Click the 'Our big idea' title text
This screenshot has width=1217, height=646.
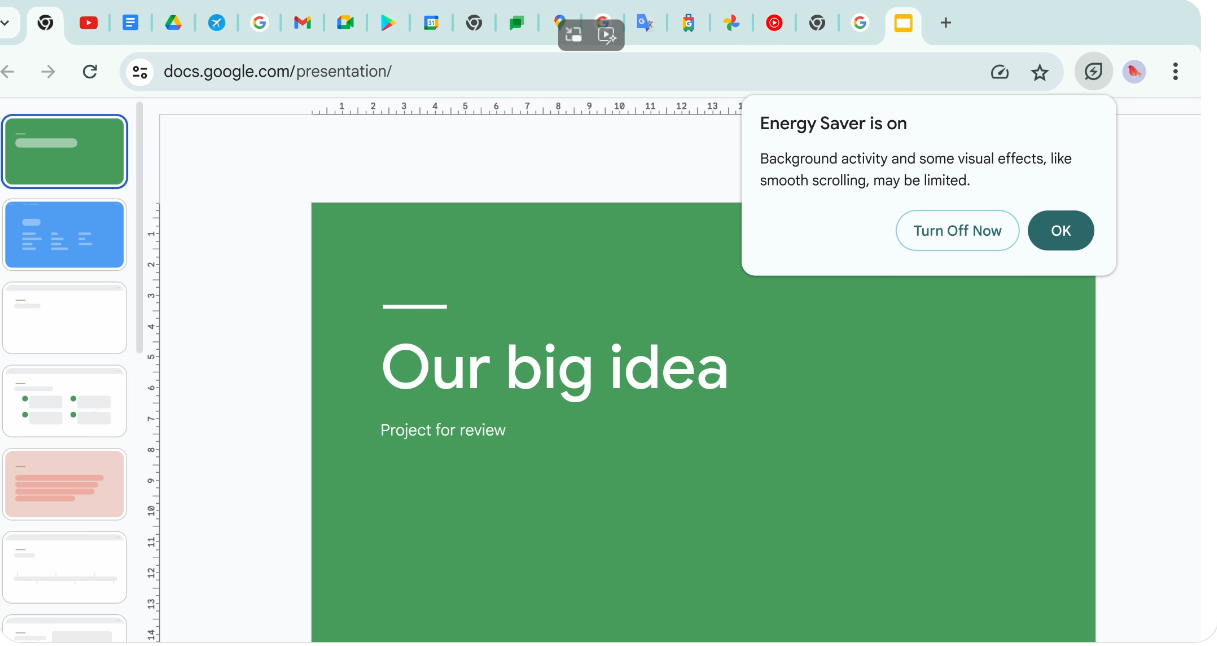click(x=555, y=367)
